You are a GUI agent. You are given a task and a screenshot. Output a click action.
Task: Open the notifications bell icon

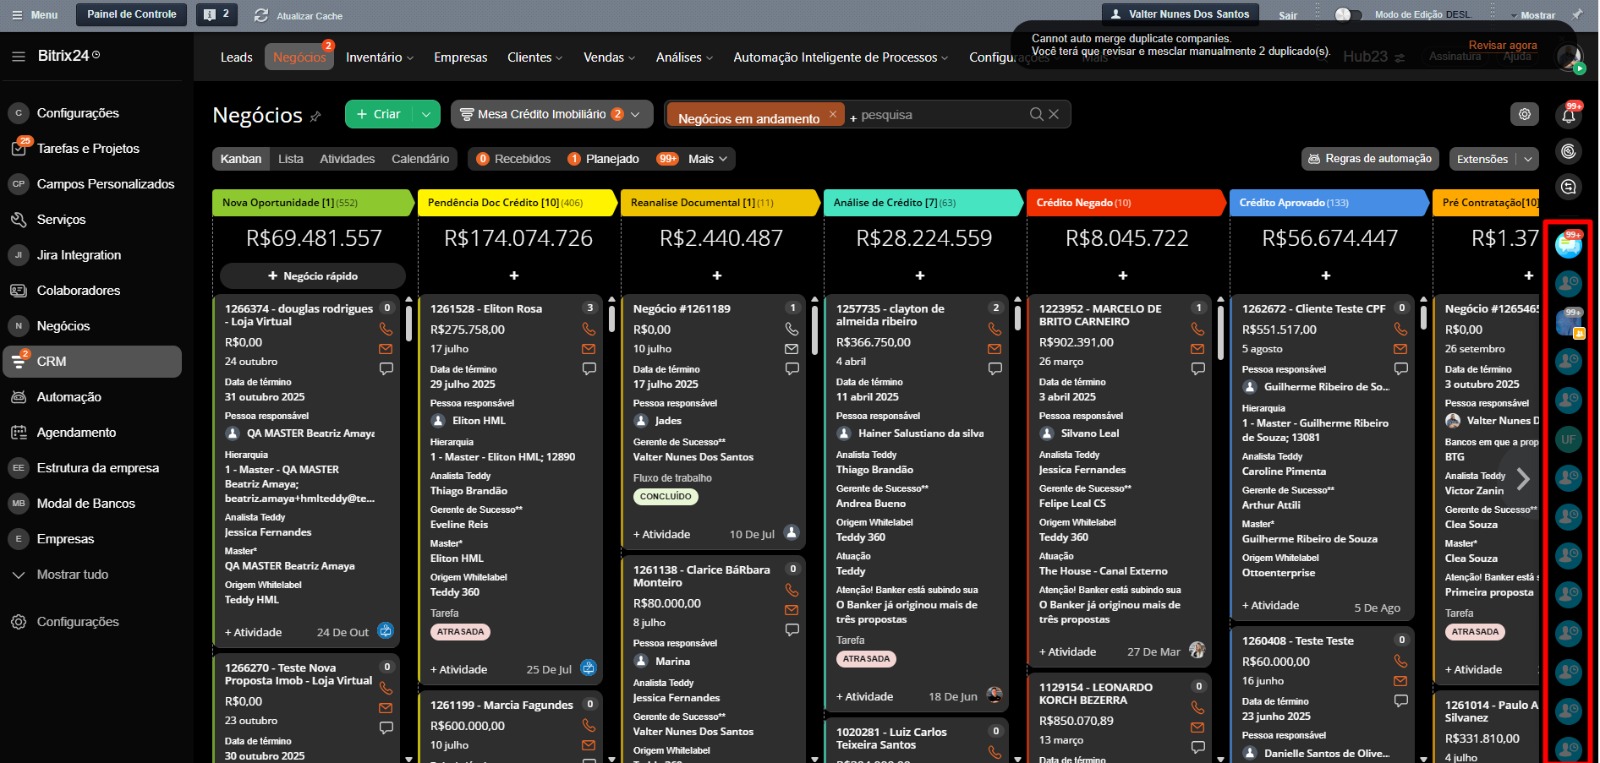tap(1568, 115)
